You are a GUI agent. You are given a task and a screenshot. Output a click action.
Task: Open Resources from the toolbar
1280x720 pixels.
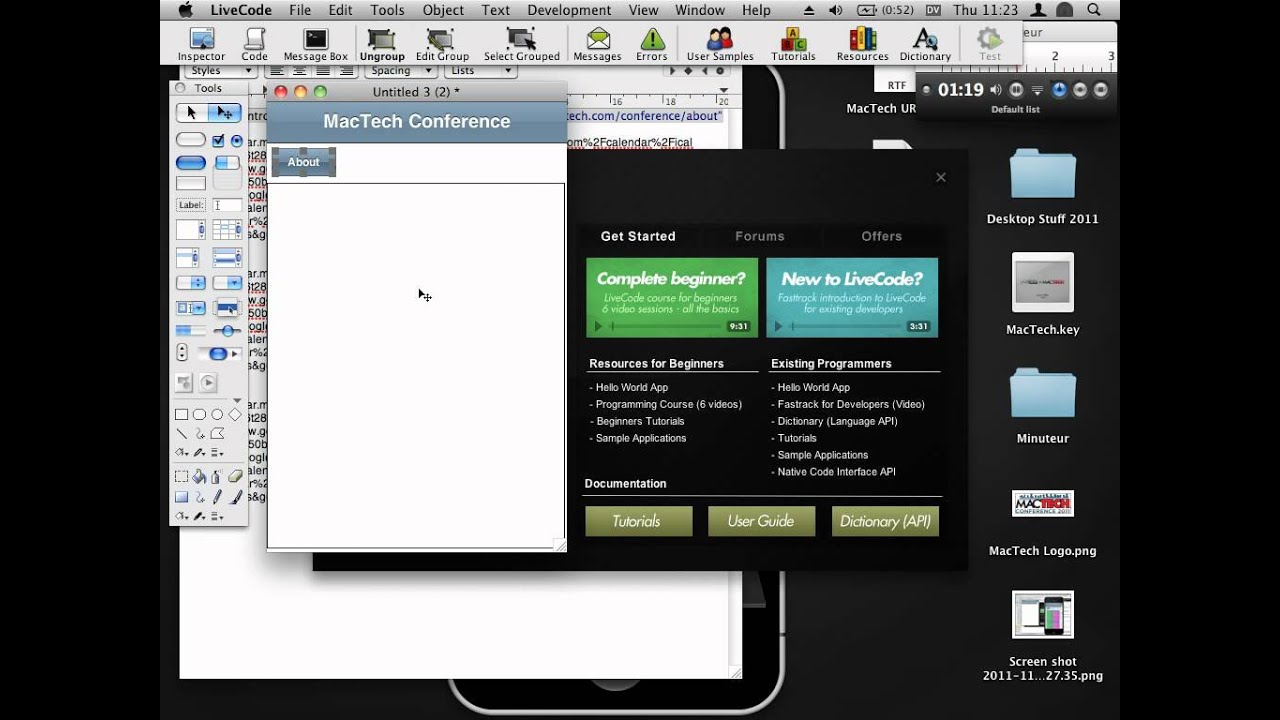862,45
